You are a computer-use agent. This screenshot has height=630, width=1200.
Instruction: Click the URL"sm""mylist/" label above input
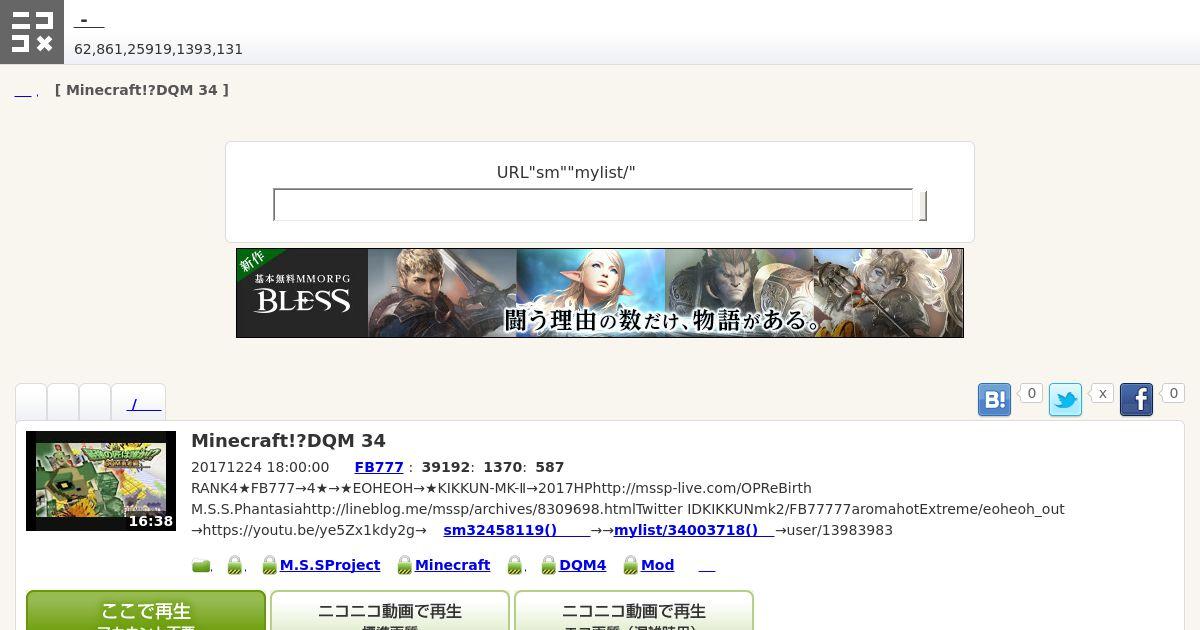tap(566, 172)
